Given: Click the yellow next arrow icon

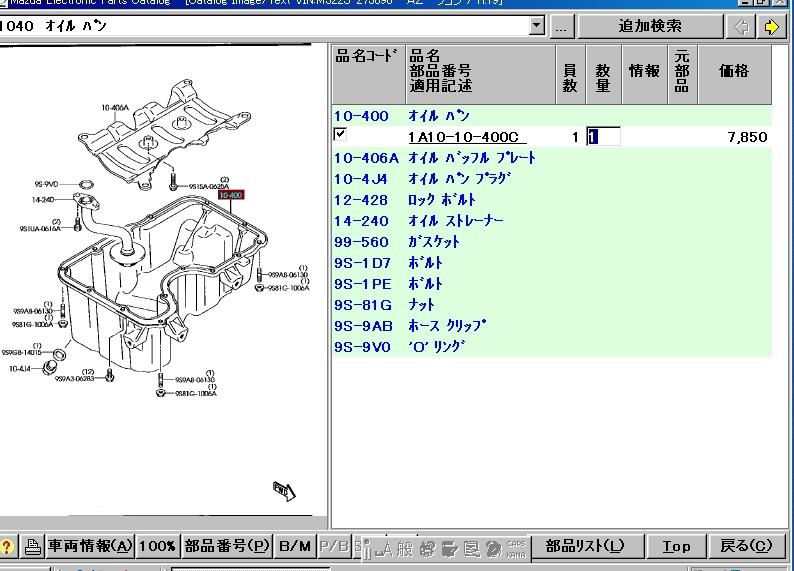Looking at the screenshot, I should 771,27.
